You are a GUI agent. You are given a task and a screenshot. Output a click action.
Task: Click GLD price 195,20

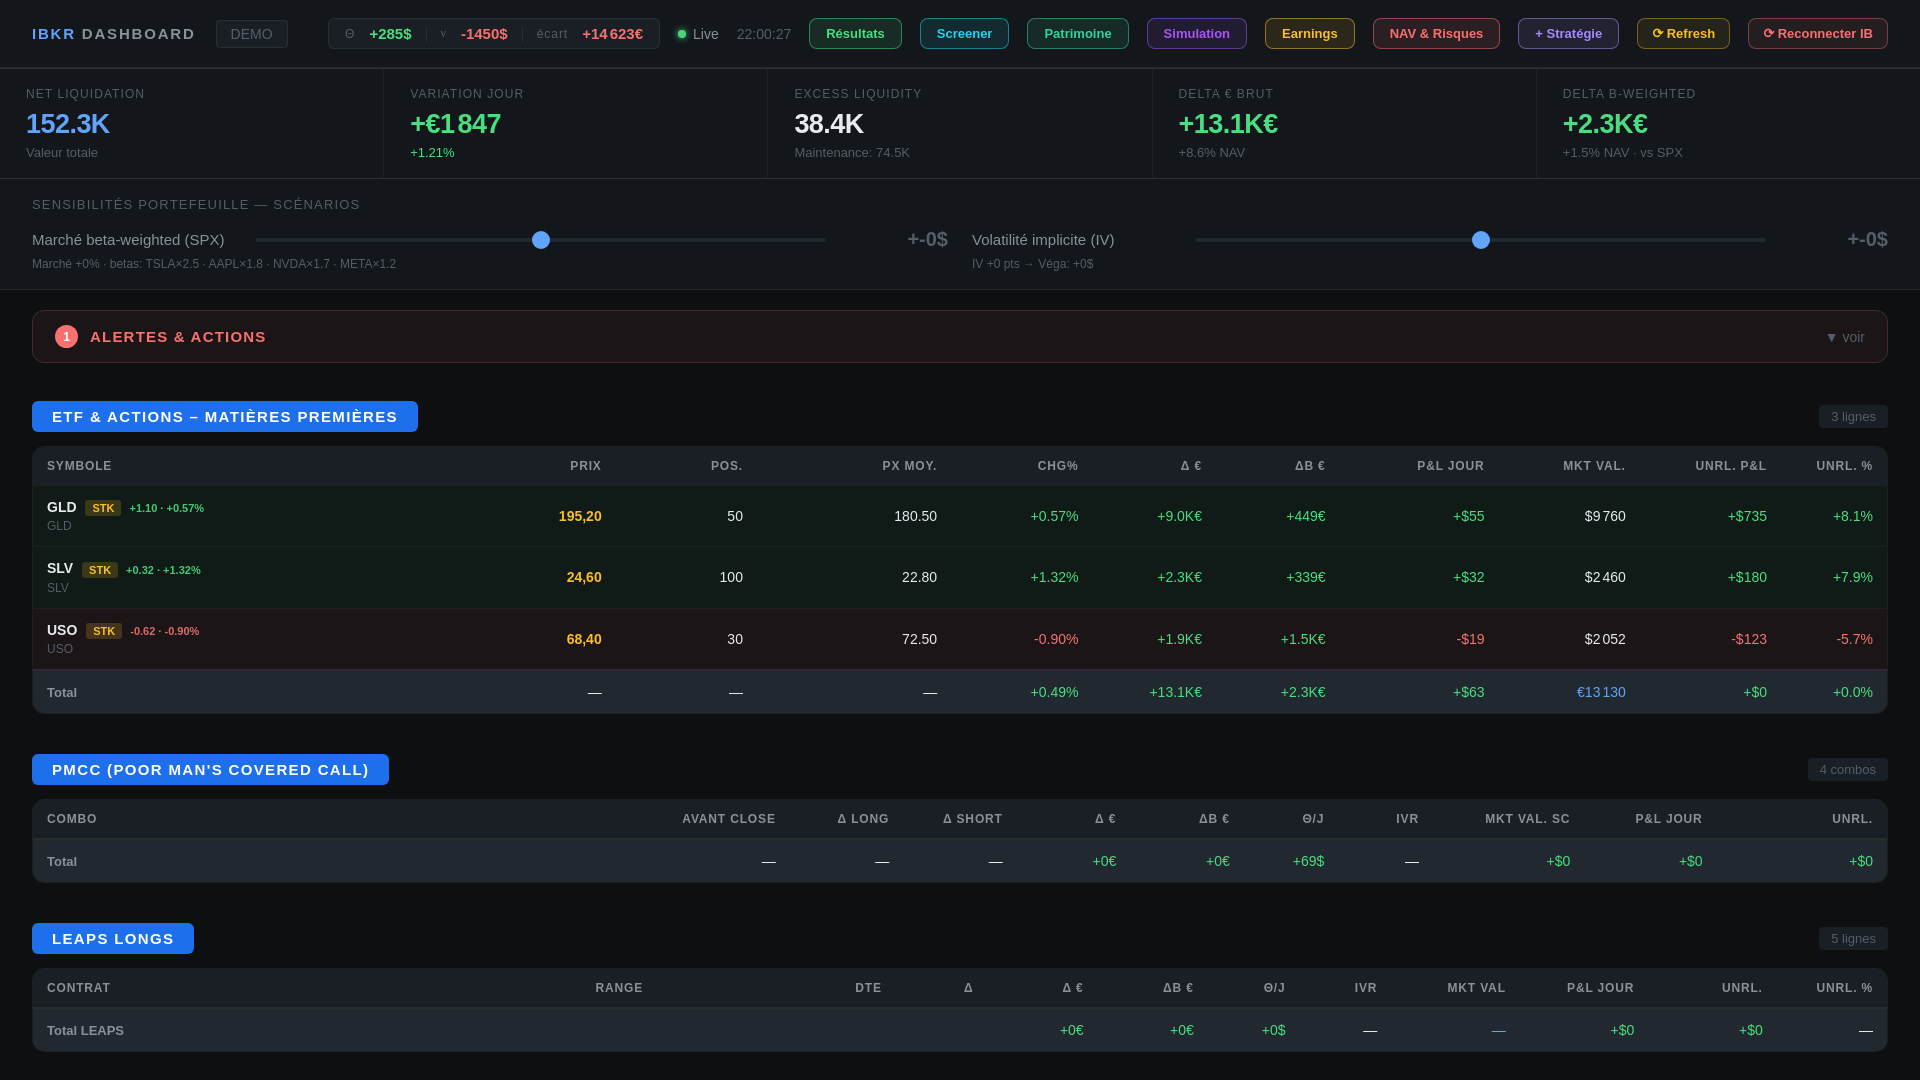(580, 516)
